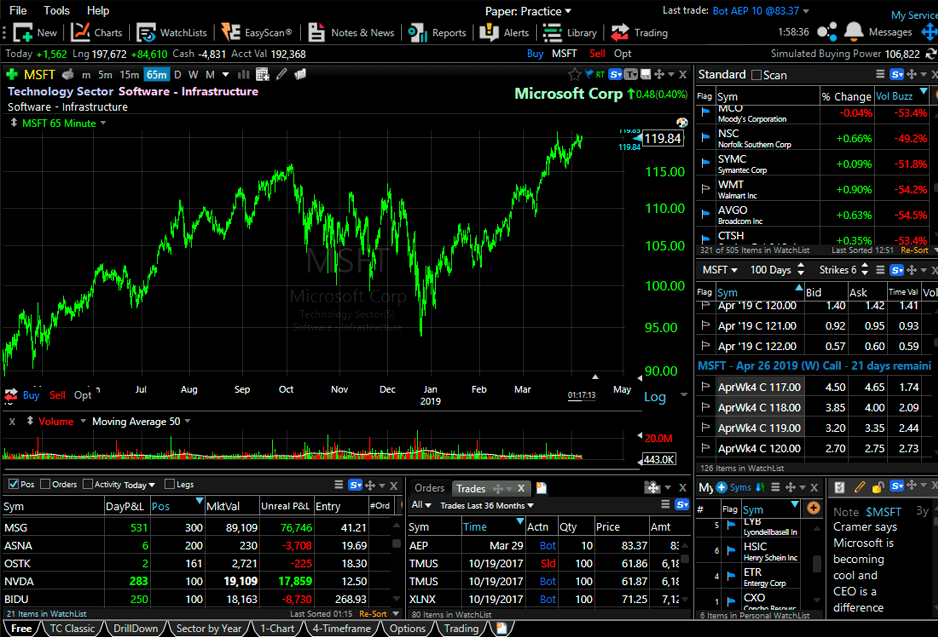Click the save disk icon on chart header
938x637 pixels.
pyautogui.click(x=645, y=74)
